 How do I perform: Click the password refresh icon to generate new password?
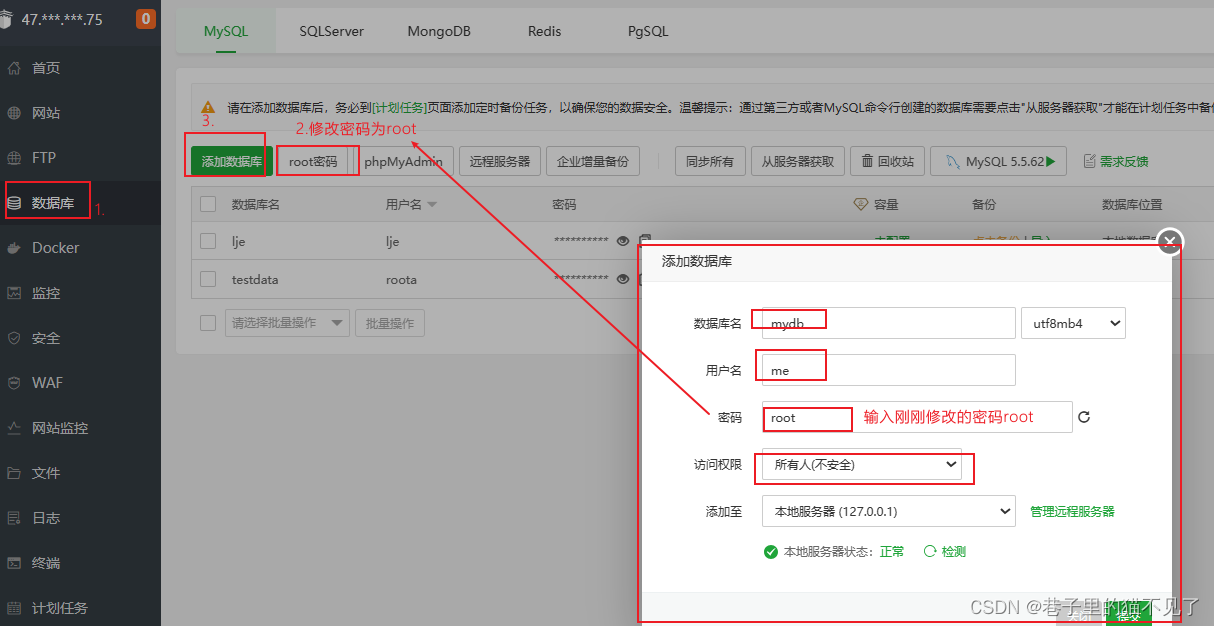(x=1084, y=418)
